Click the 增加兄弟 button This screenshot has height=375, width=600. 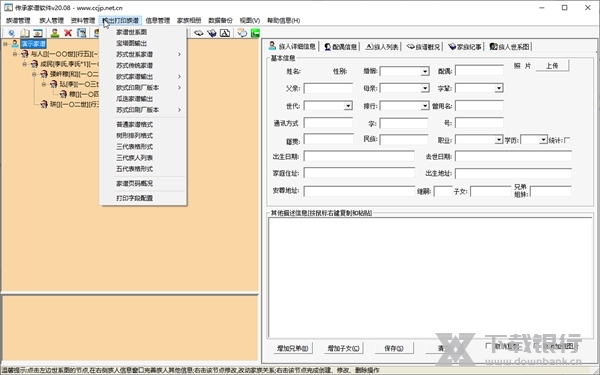(293, 348)
